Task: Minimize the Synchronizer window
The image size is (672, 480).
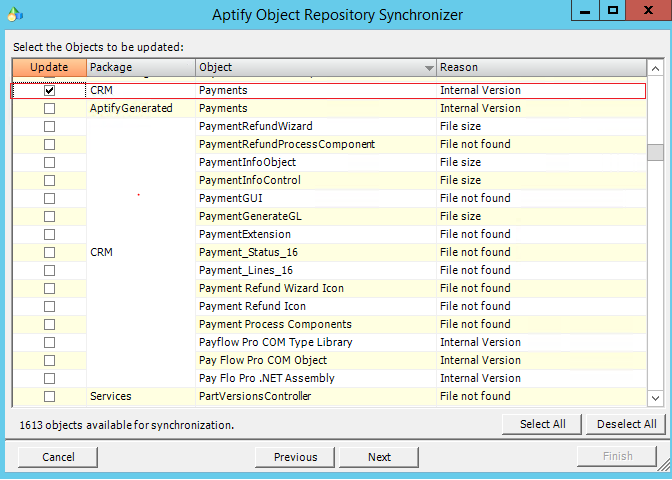Action: point(585,11)
